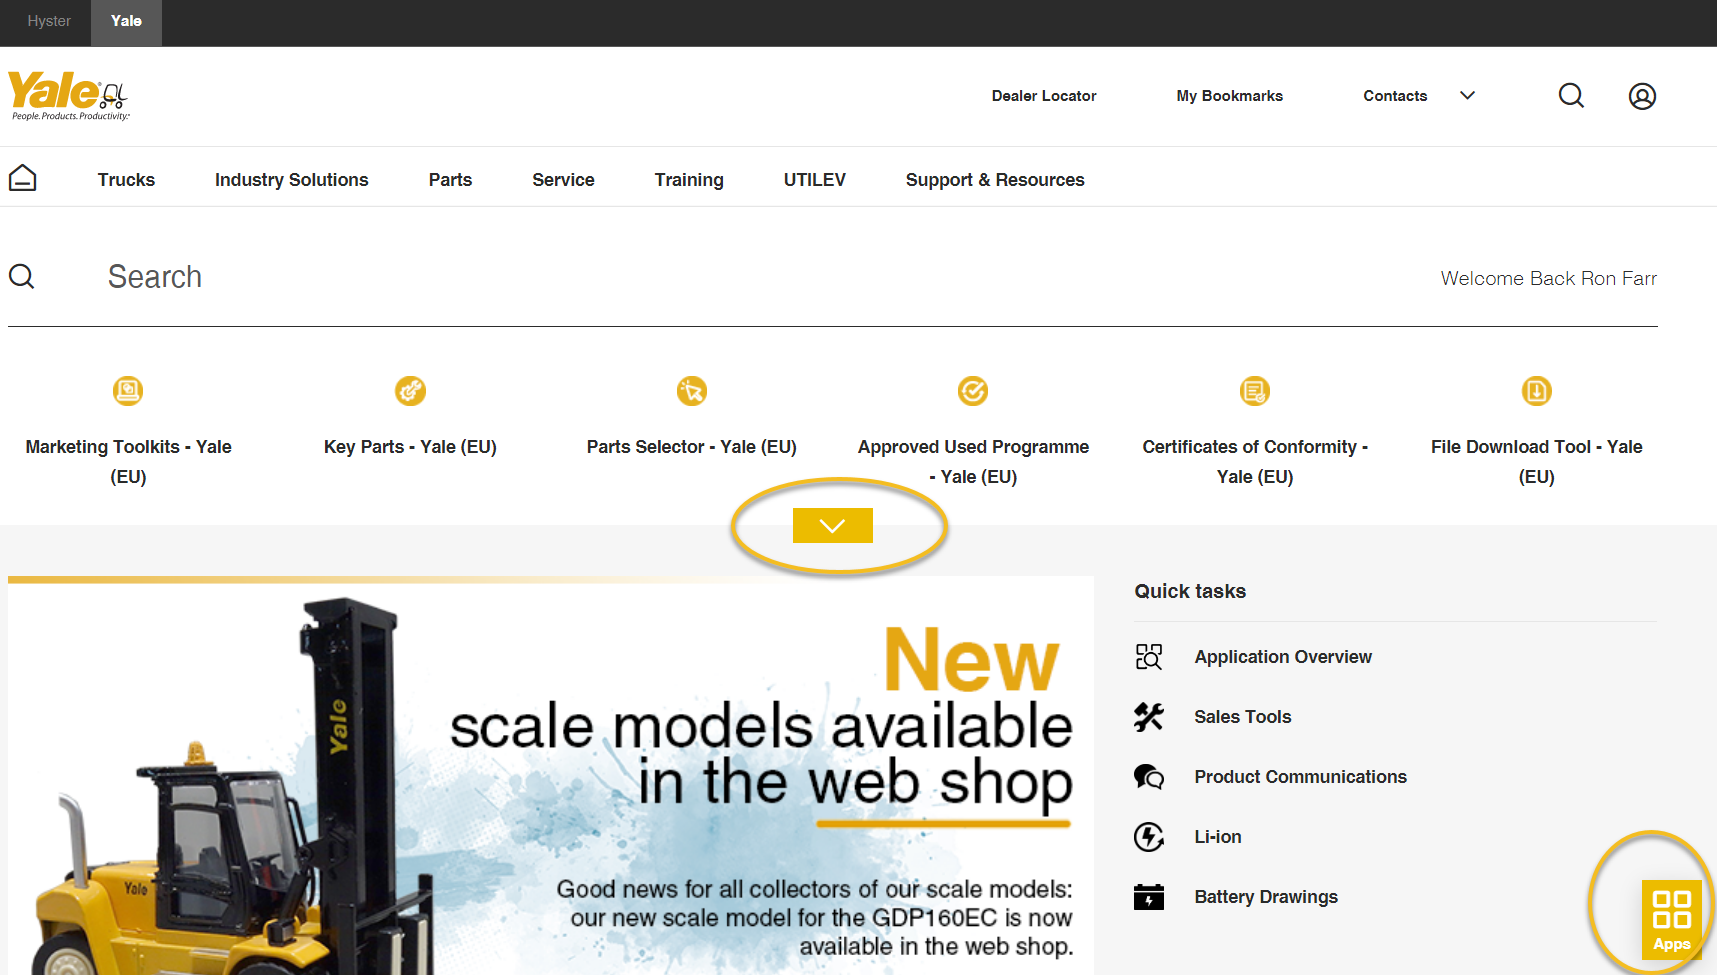Open the Parts menu

450,180
